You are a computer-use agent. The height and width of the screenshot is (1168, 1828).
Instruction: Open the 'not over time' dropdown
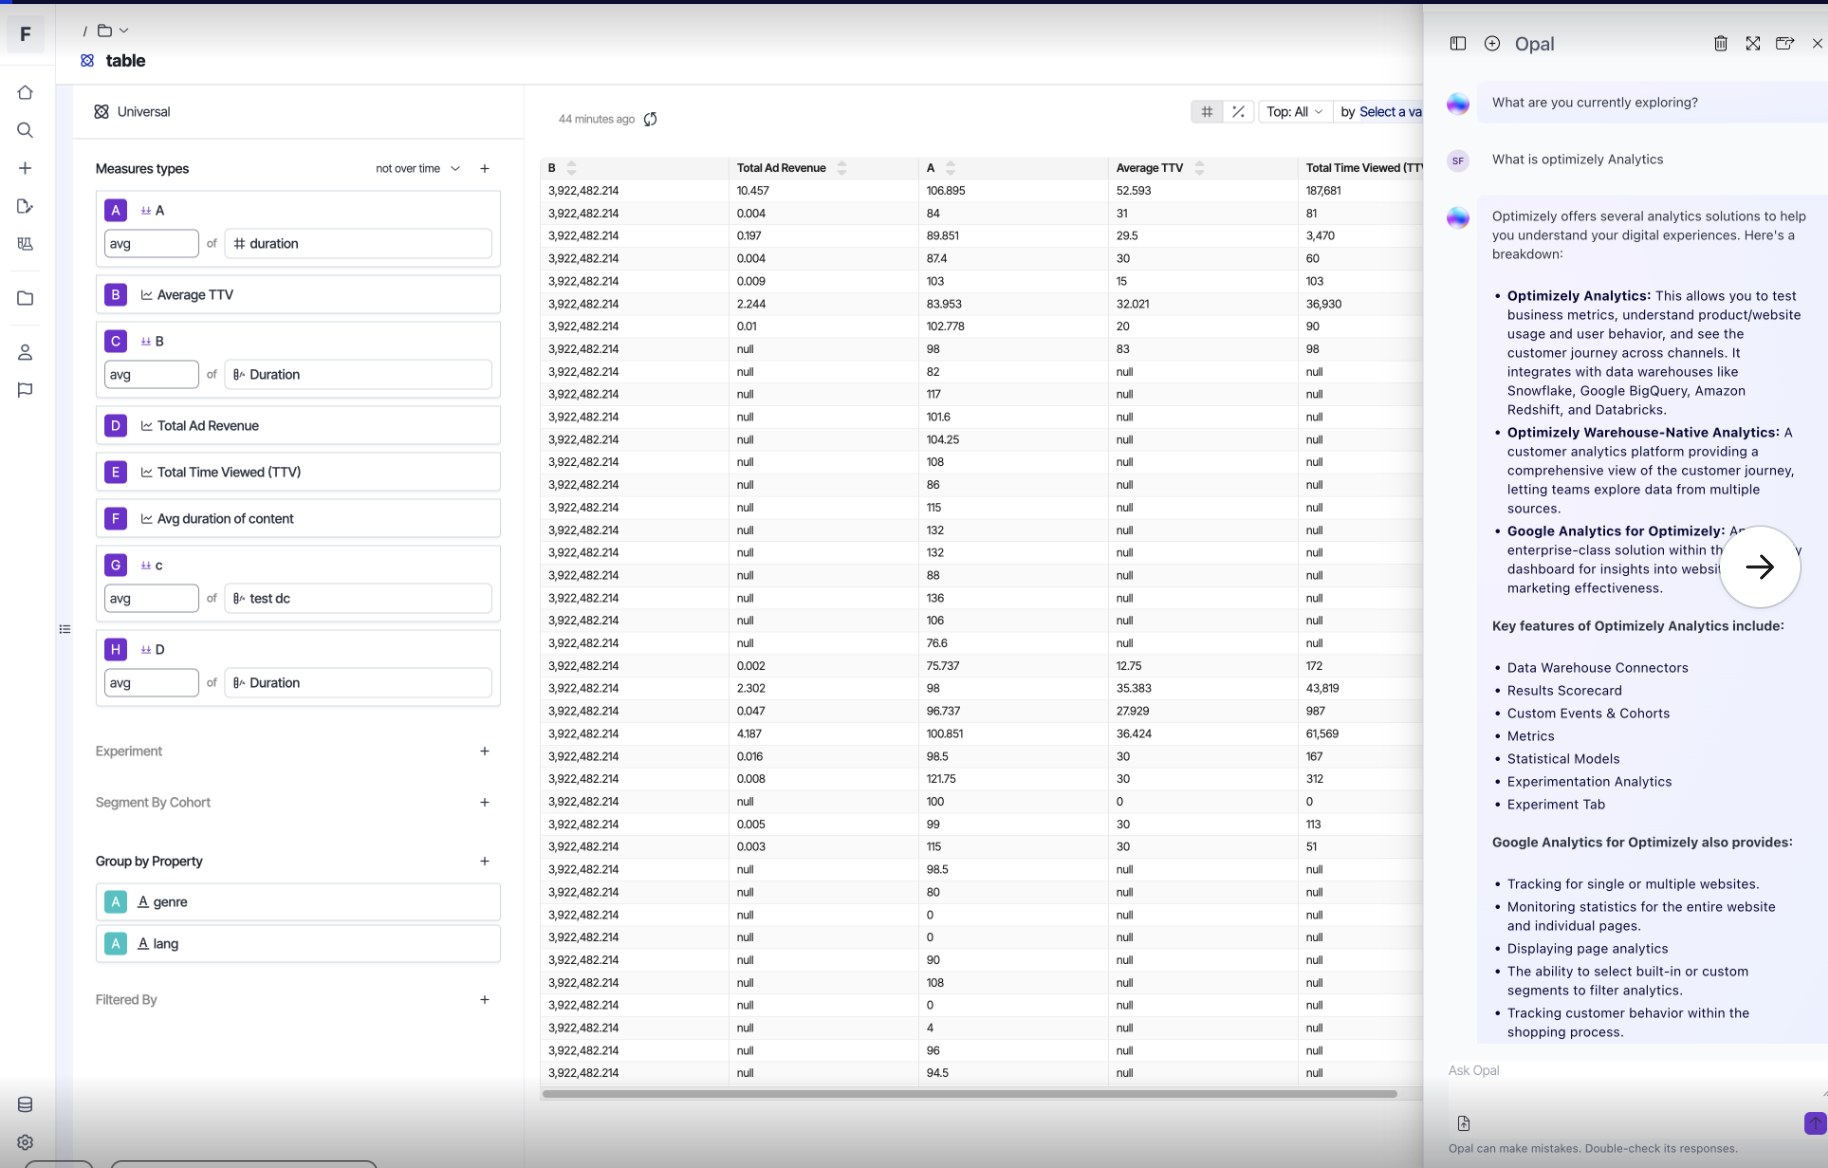coord(417,169)
